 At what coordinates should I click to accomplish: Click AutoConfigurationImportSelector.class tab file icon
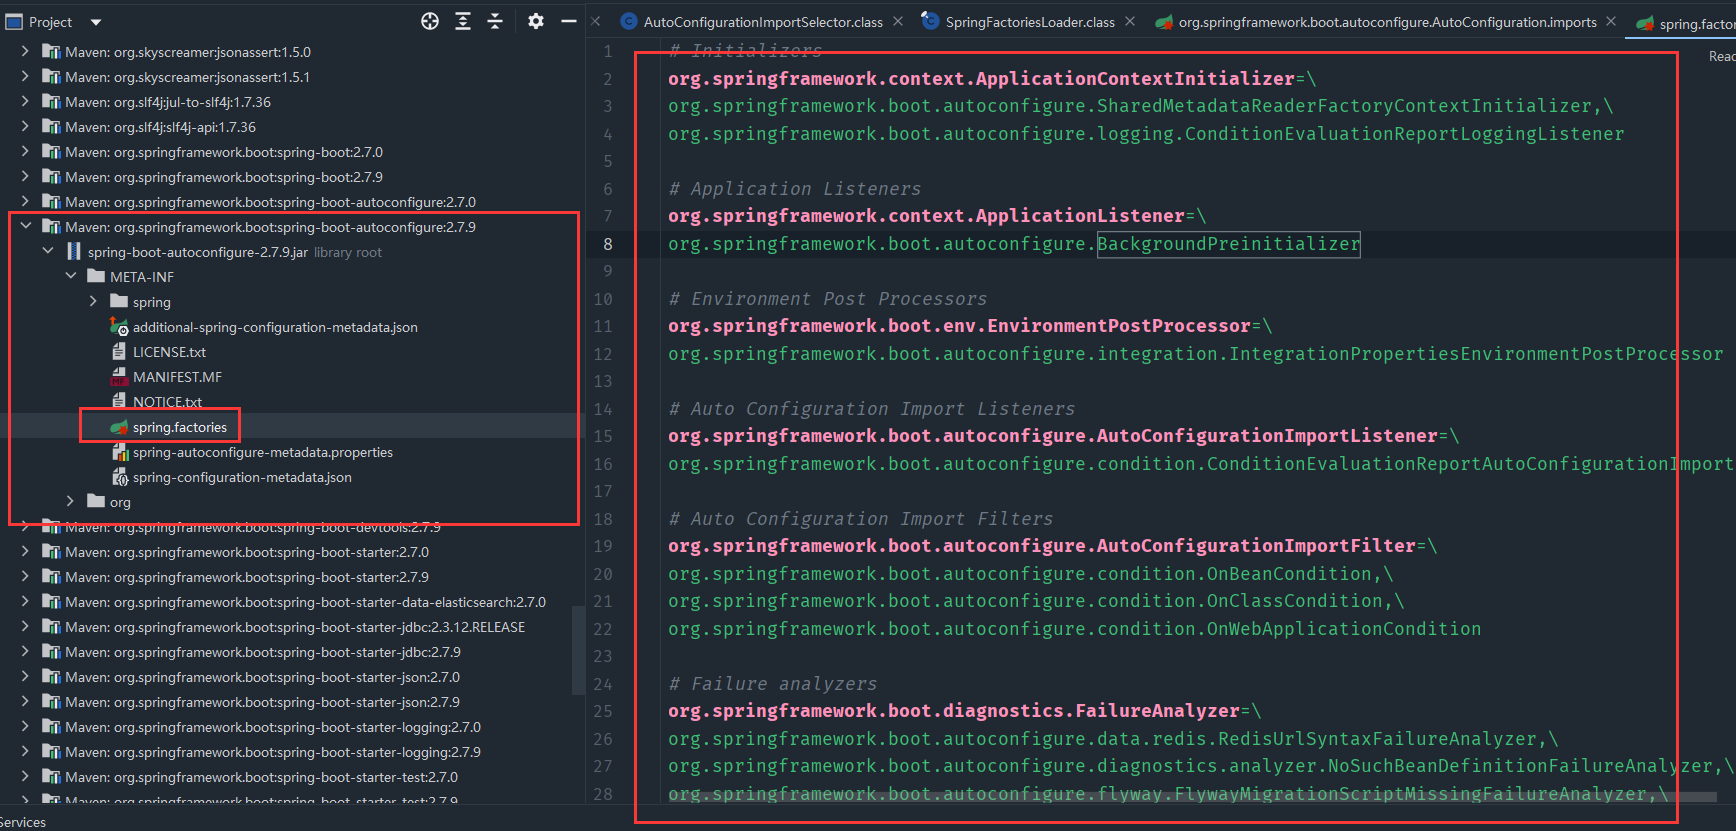coord(629,21)
